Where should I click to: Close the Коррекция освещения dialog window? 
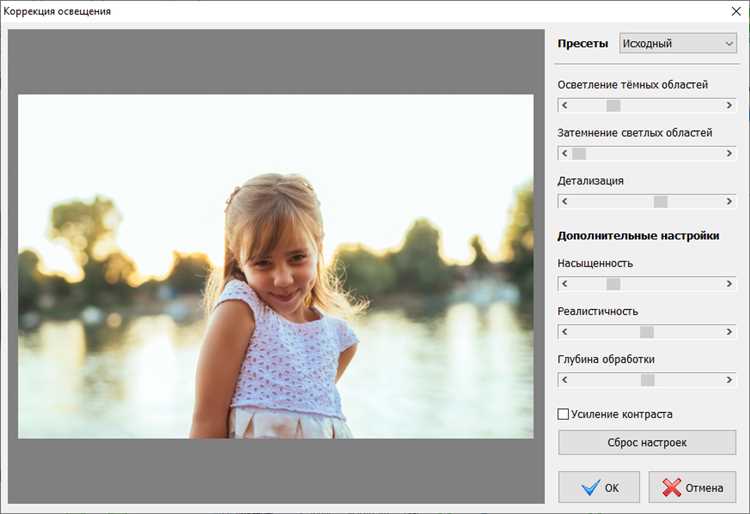(737, 11)
